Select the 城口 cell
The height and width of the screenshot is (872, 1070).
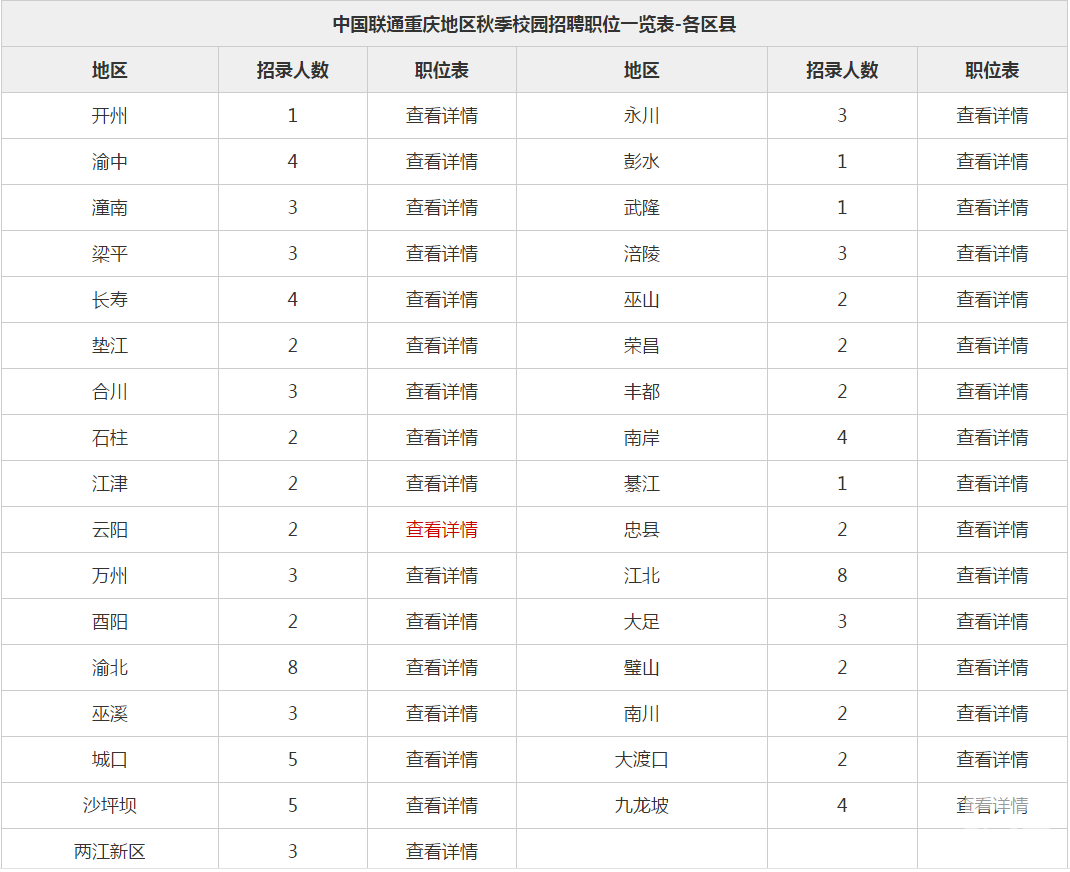tap(110, 759)
